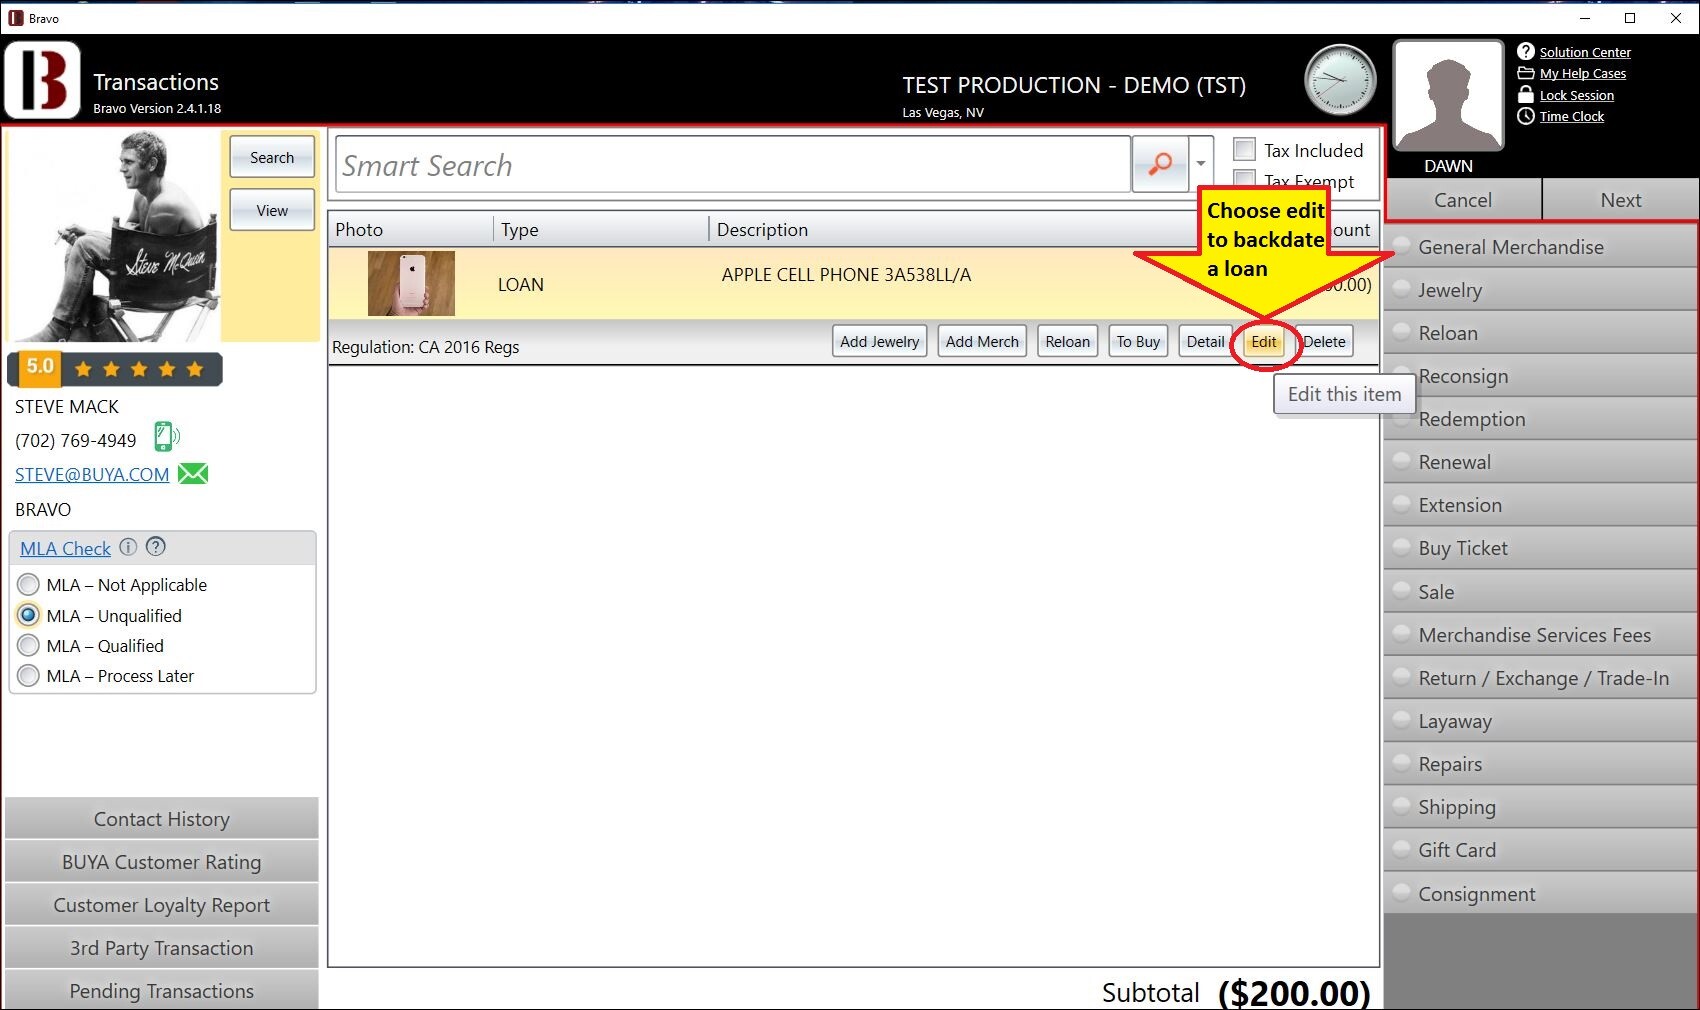Select General Merchandise transaction type

point(1541,247)
